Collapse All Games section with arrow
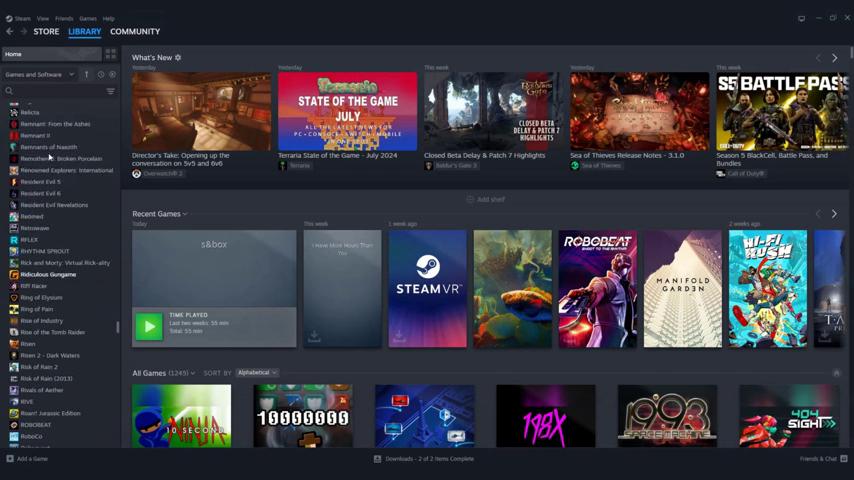 [836, 373]
